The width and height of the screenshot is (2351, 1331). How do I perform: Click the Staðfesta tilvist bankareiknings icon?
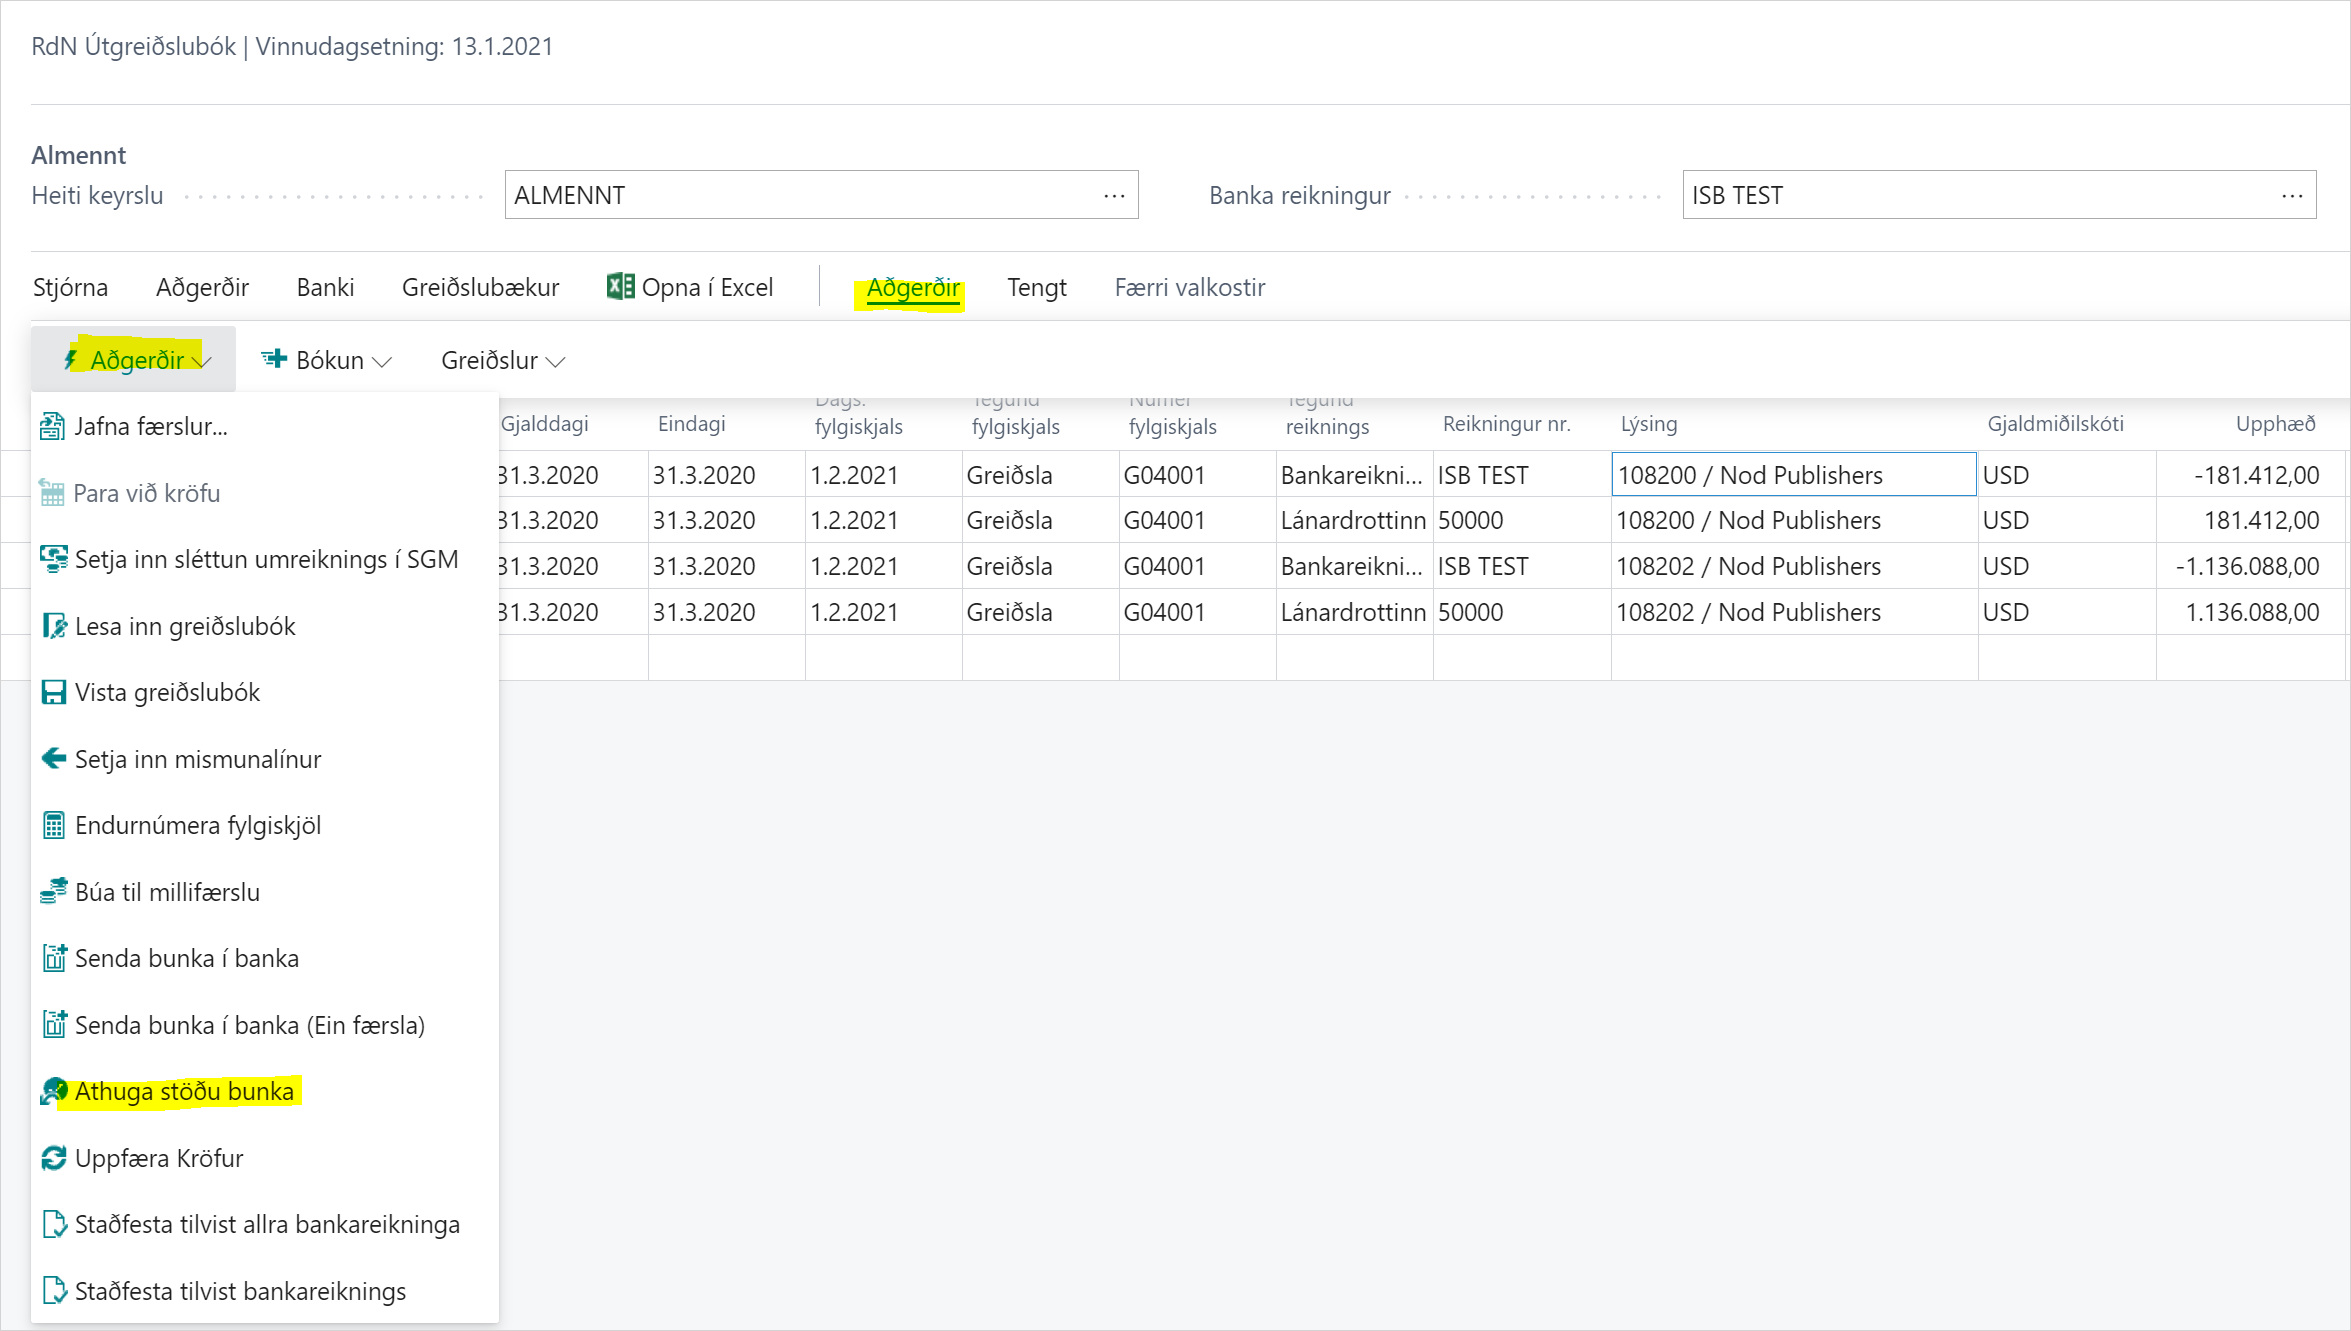pos(54,1291)
